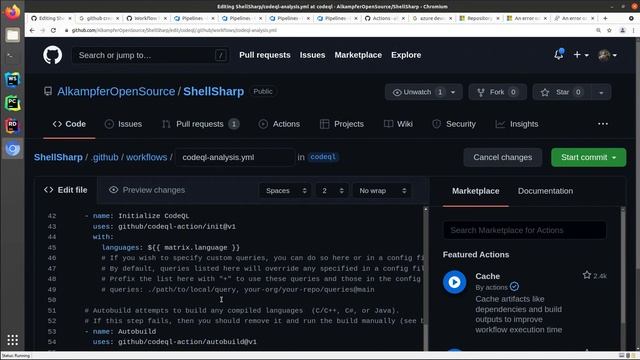Bookmark this page with star icon
This screenshot has width=640, height=360.
point(609,30)
